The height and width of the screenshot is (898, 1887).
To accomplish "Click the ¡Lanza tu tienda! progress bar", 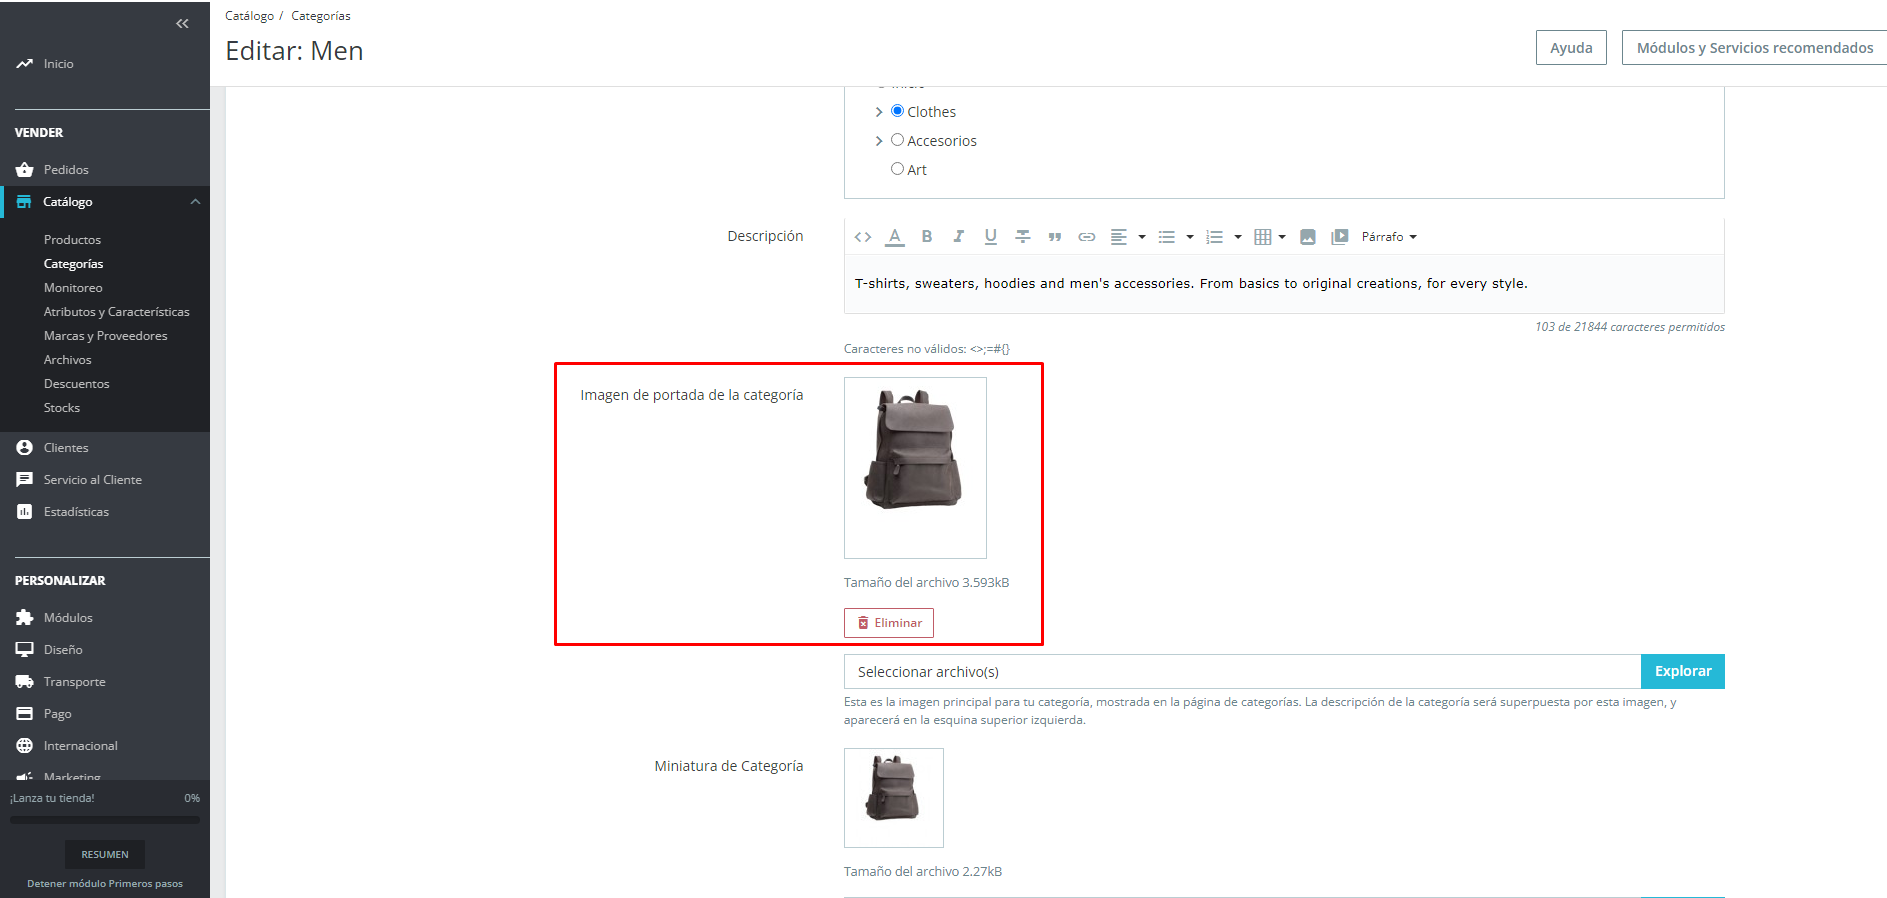I will click(105, 820).
